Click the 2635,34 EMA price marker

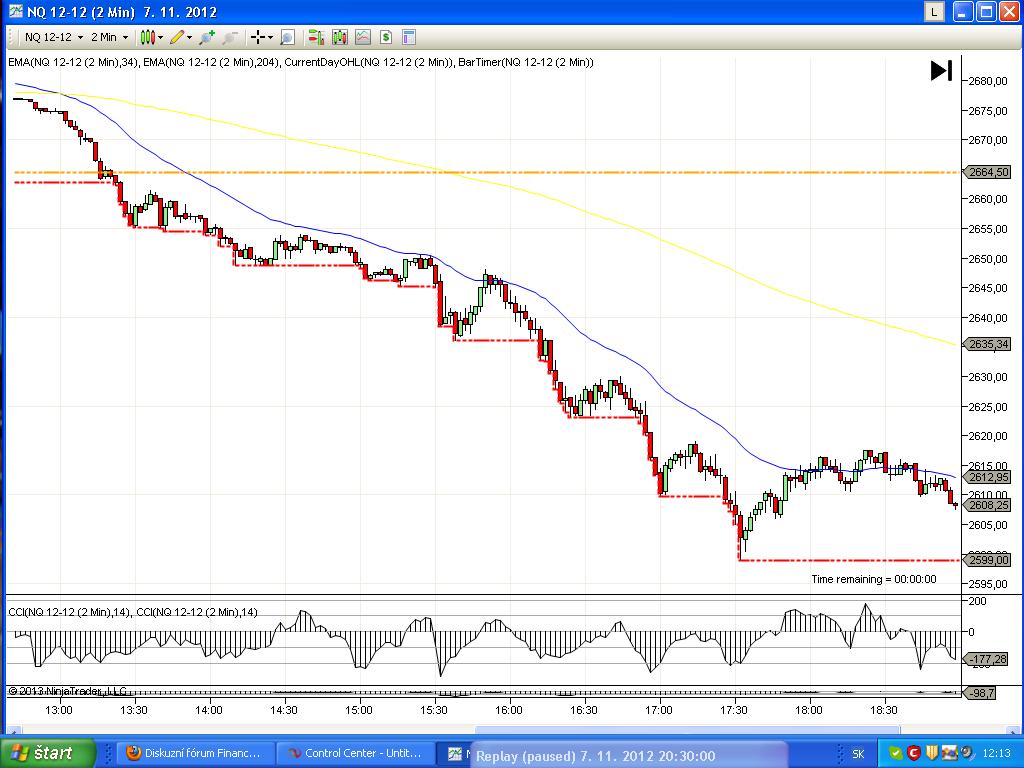tap(987, 344)
